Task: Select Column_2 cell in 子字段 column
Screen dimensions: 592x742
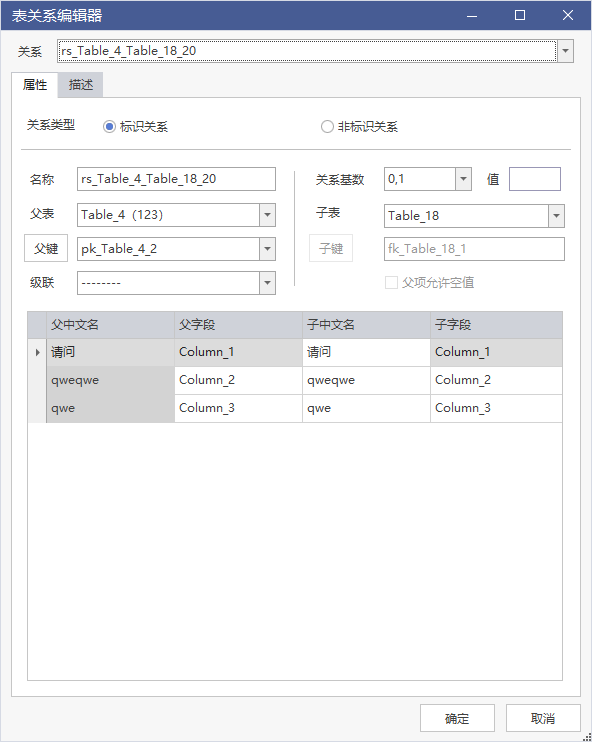Action: (x=496, y=380)
